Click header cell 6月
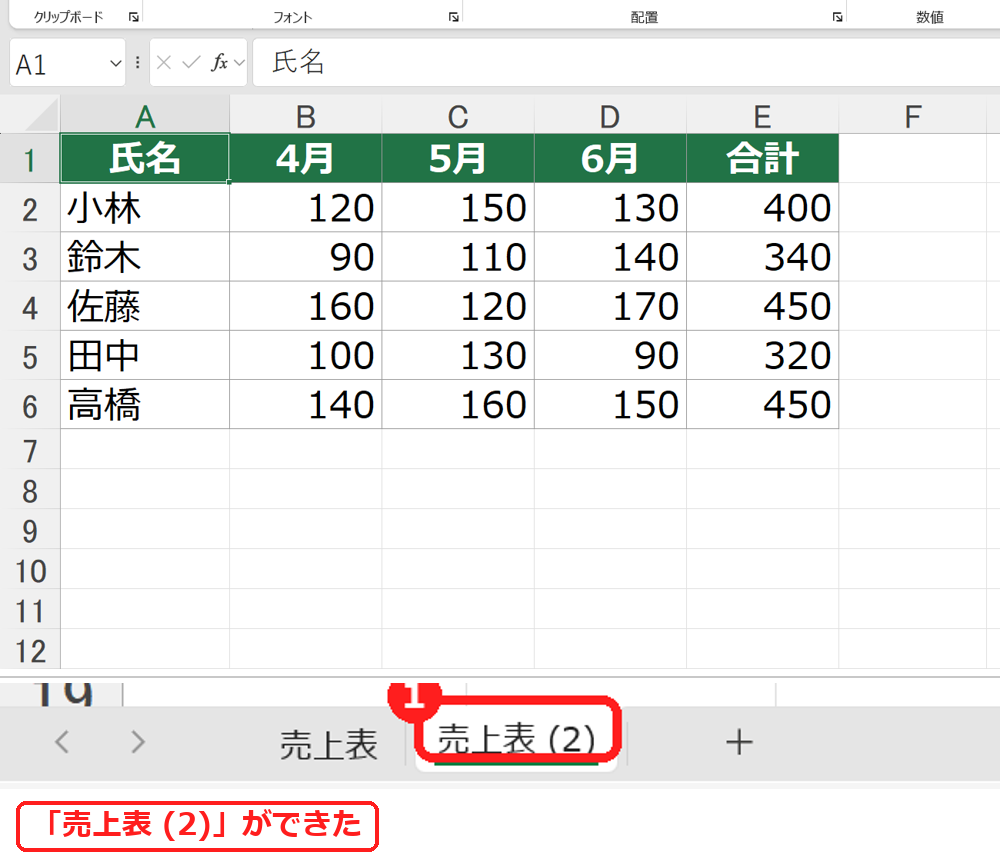 click(610, 159)
